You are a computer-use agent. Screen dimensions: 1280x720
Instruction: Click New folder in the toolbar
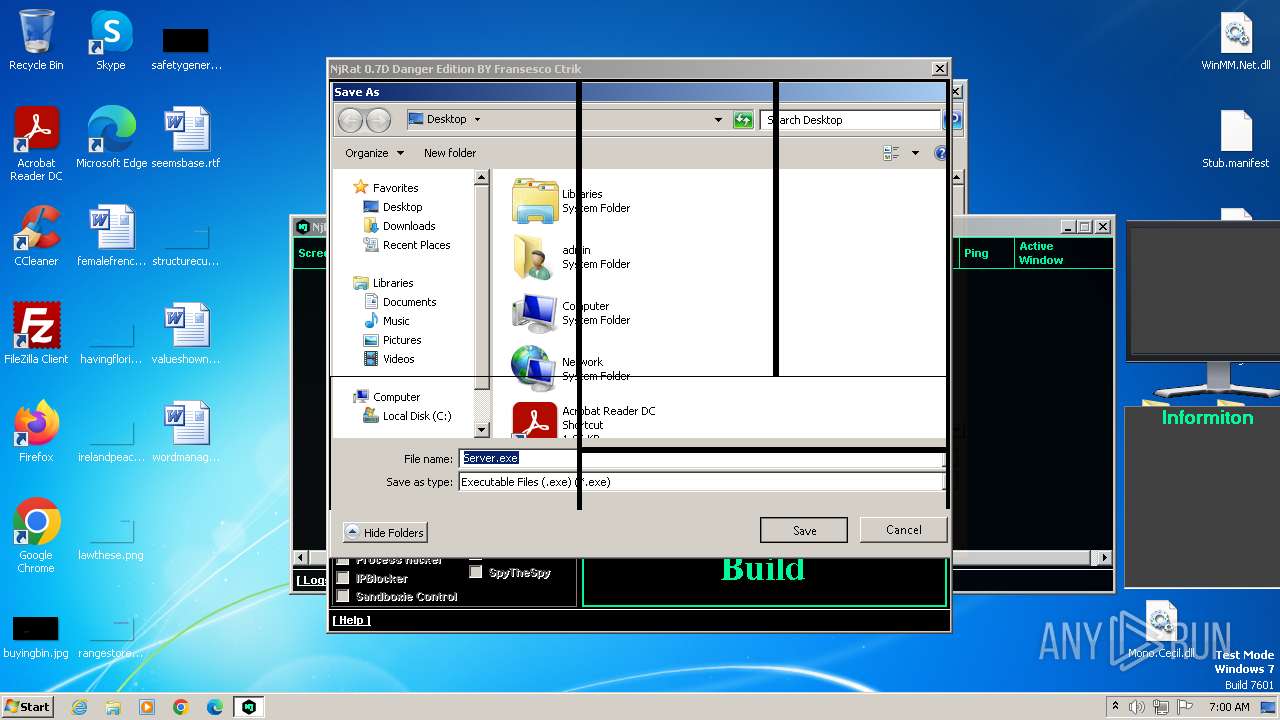click(x=450, y=153)
